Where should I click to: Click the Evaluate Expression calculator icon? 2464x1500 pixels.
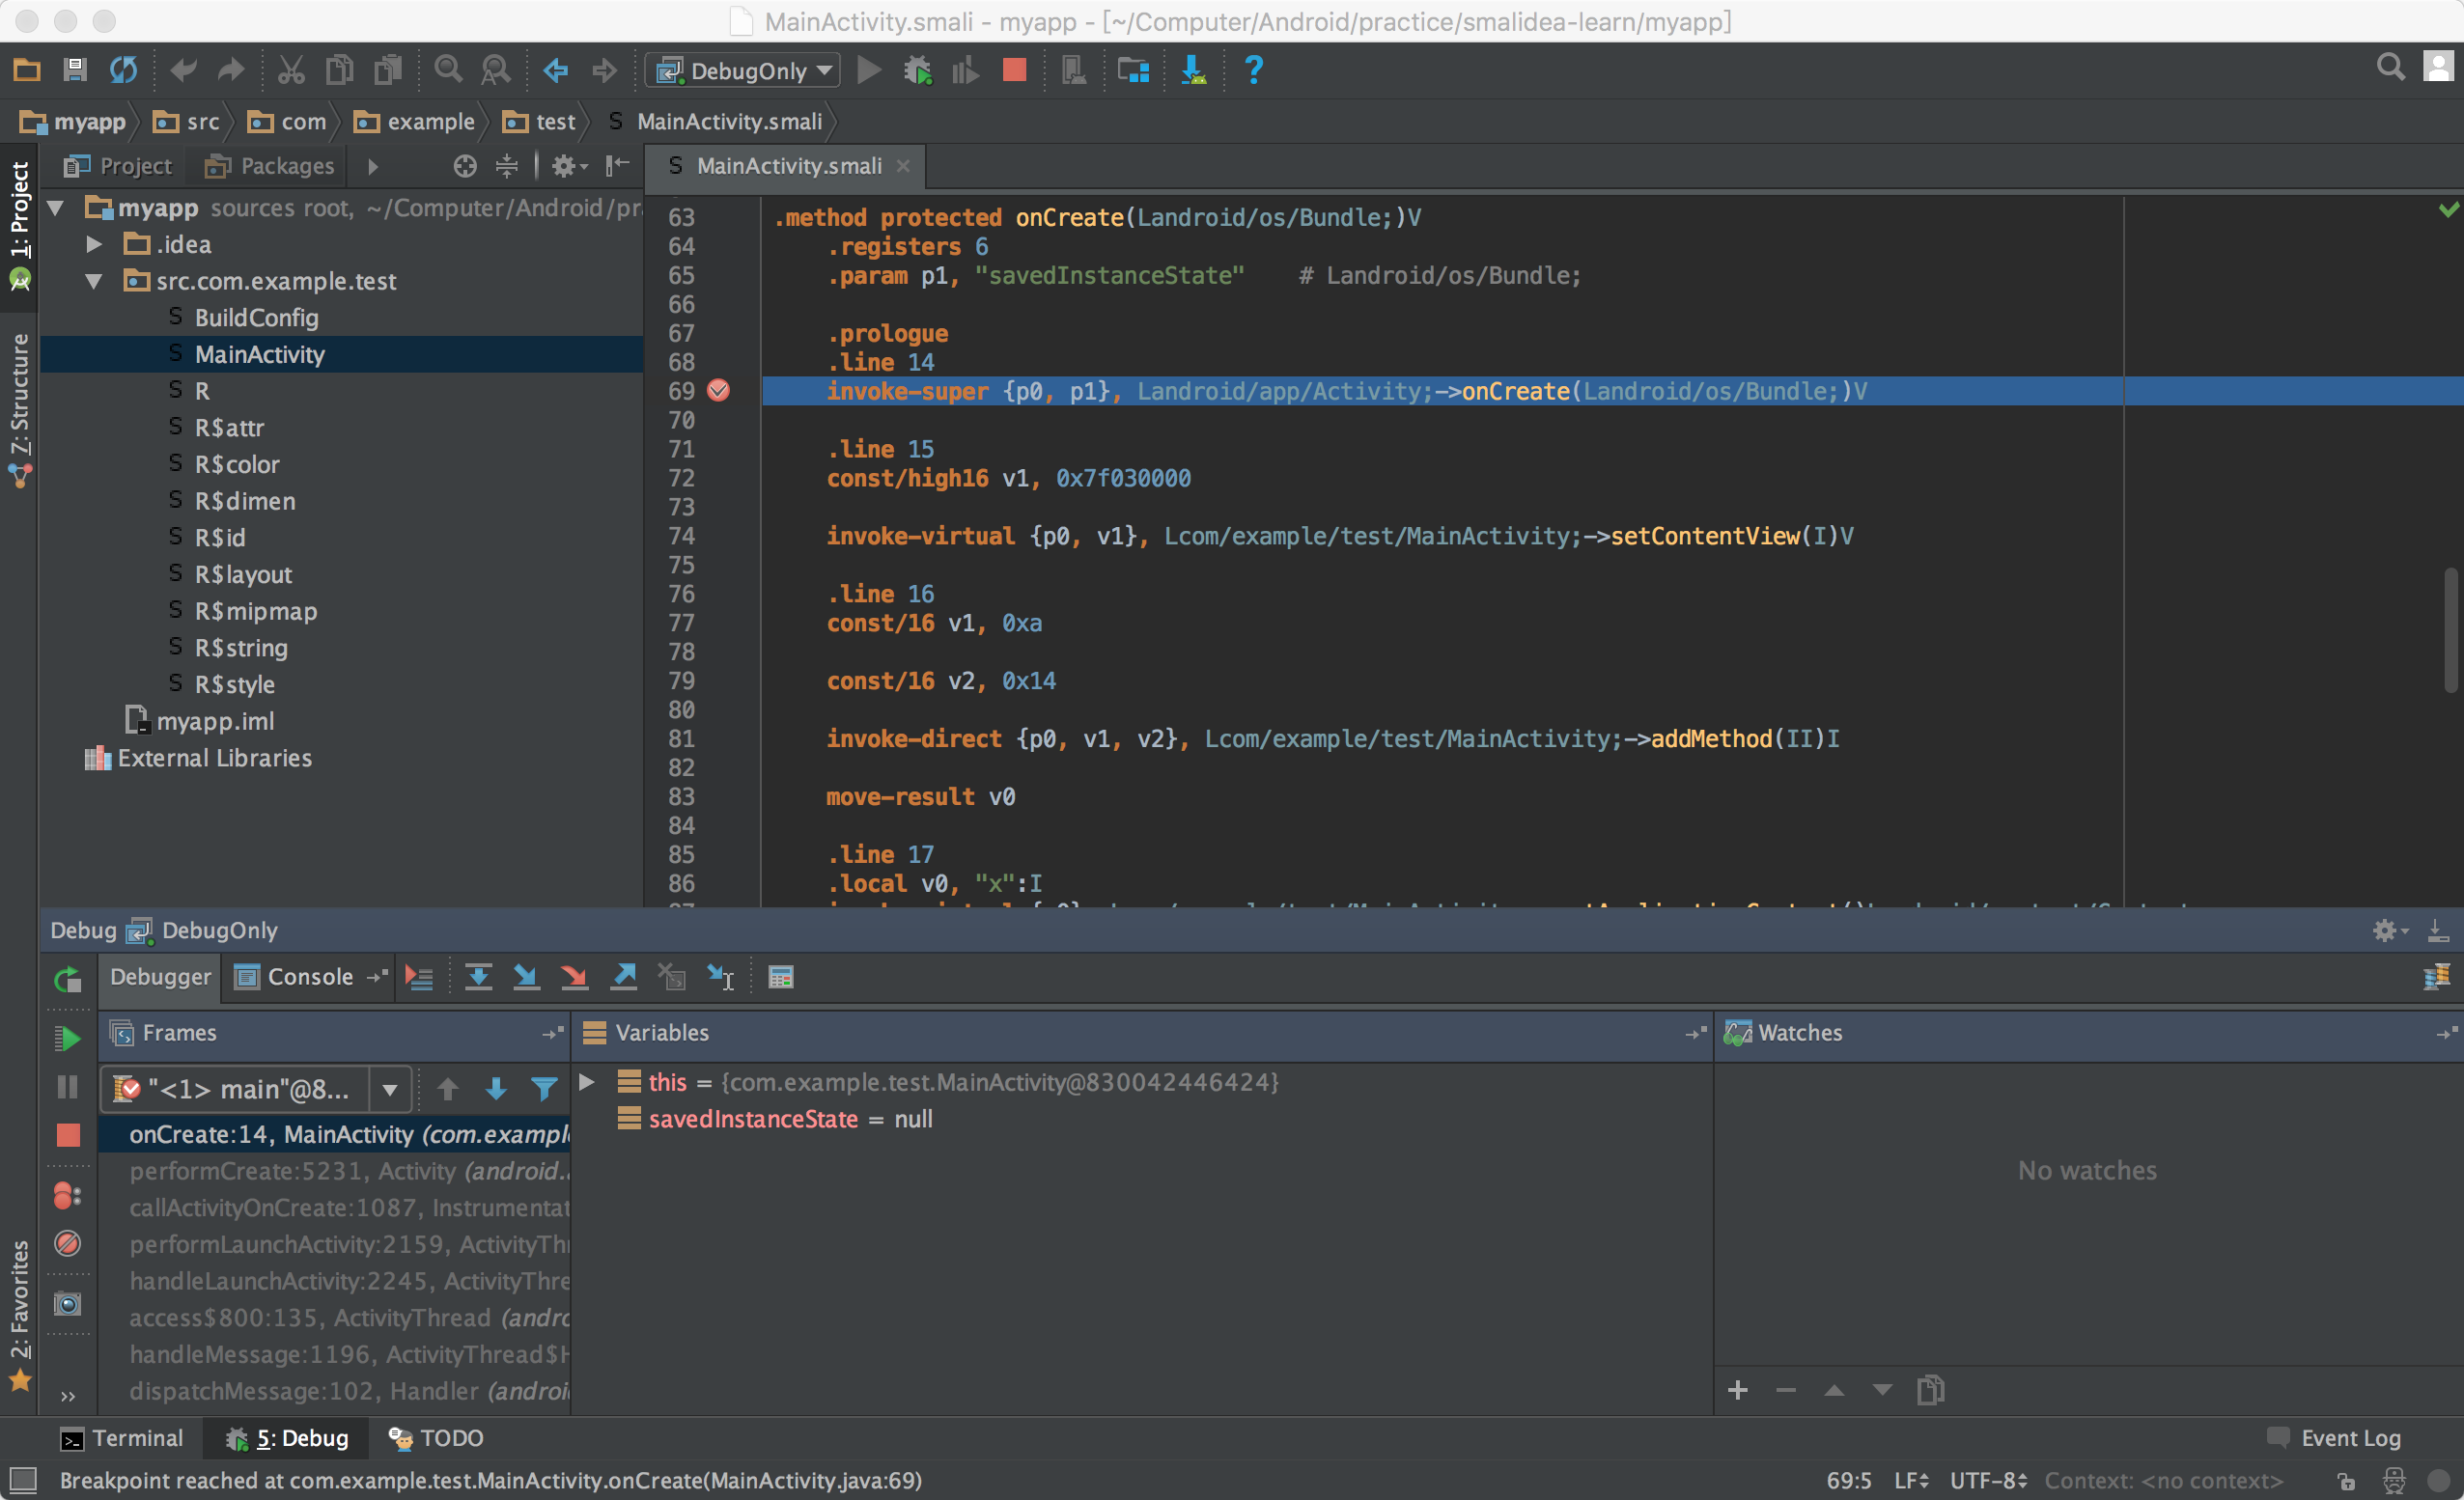coord(781,977)
